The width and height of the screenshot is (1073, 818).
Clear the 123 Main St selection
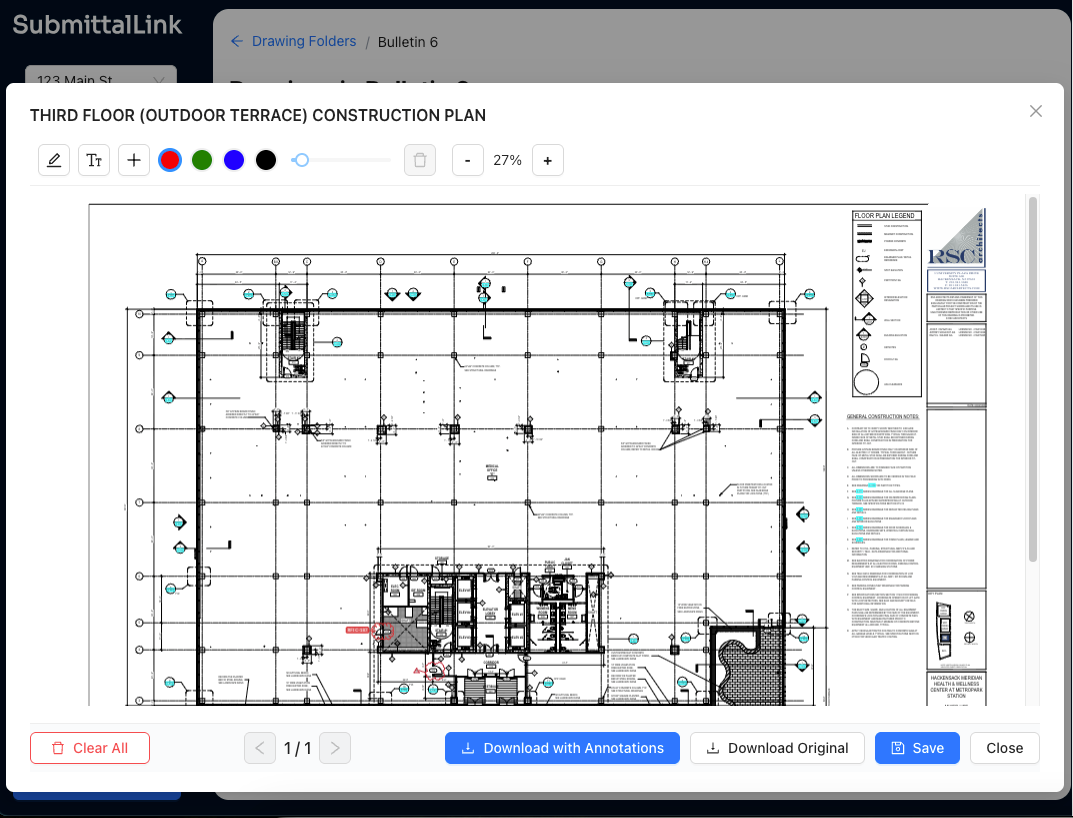(x=157, y=80)
